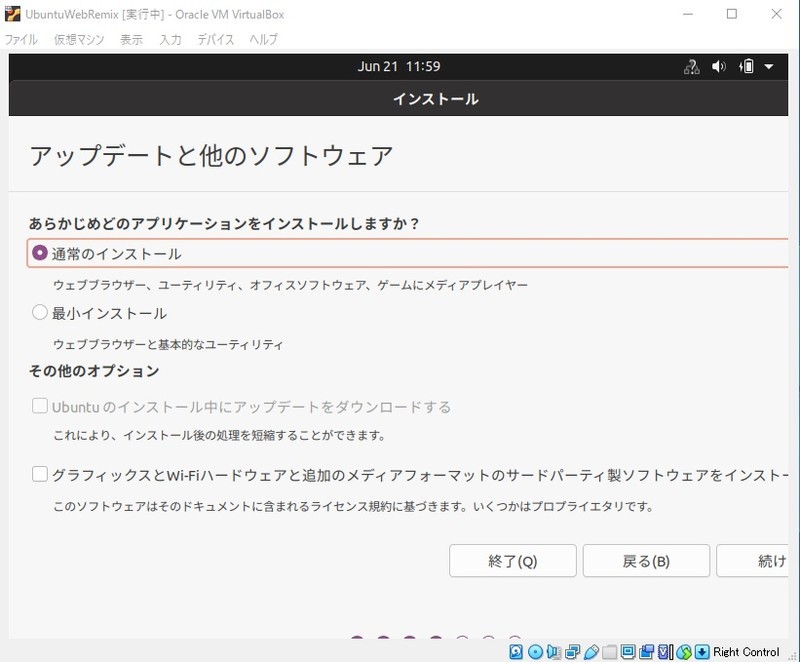
Task: Click the Ubuntu volume speaker icon in the top bar
Action: click(718, 66)
